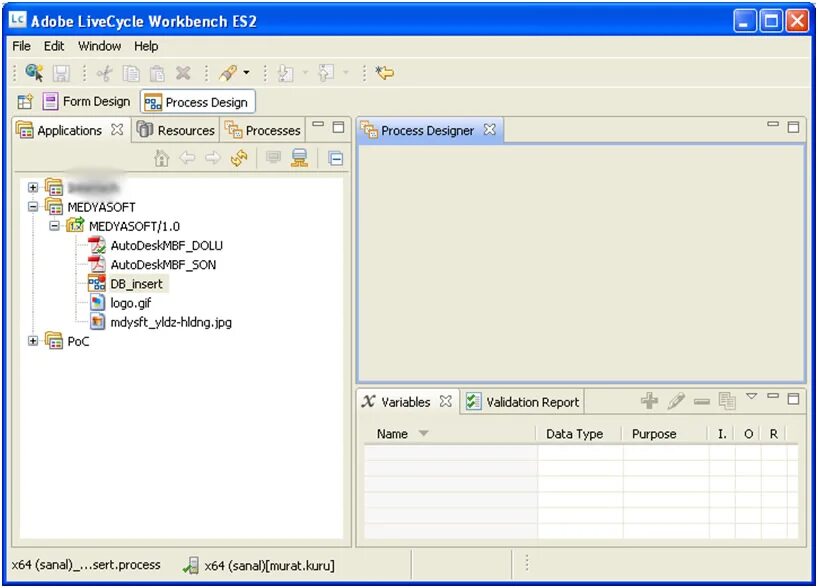Maximize the Process Designer panel
The image size is (818, 588).
tap(793, 127)
